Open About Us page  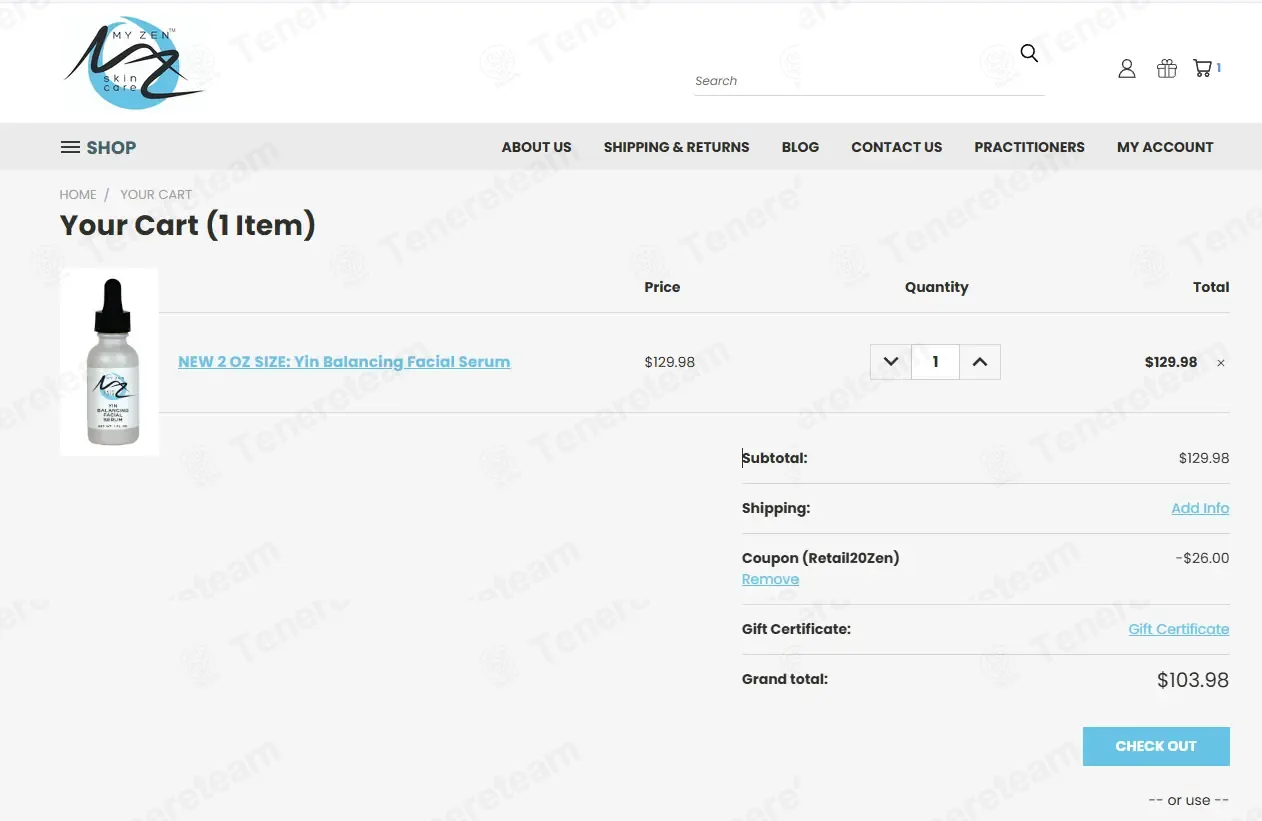pyautogui.click(x=537, y=147)
